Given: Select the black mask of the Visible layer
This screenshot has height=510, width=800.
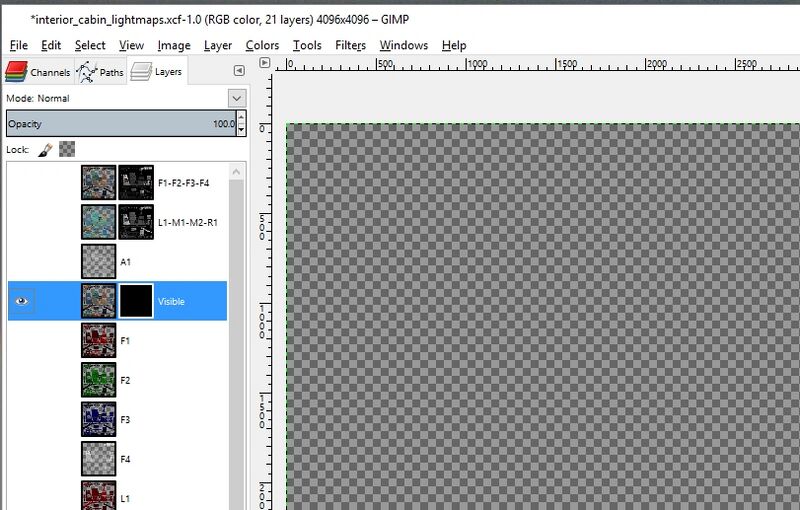Looking at the screenshot, I should point(136,301).
